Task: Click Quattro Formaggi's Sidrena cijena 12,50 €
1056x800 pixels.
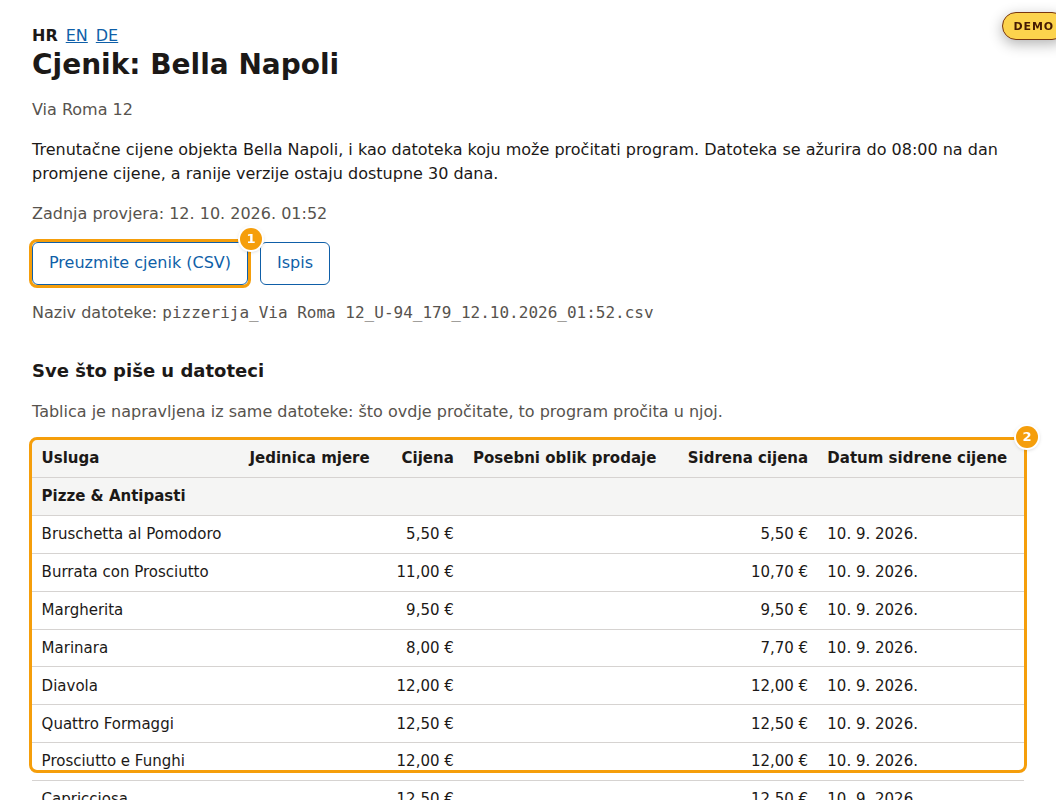Action: tap(779, 724)
